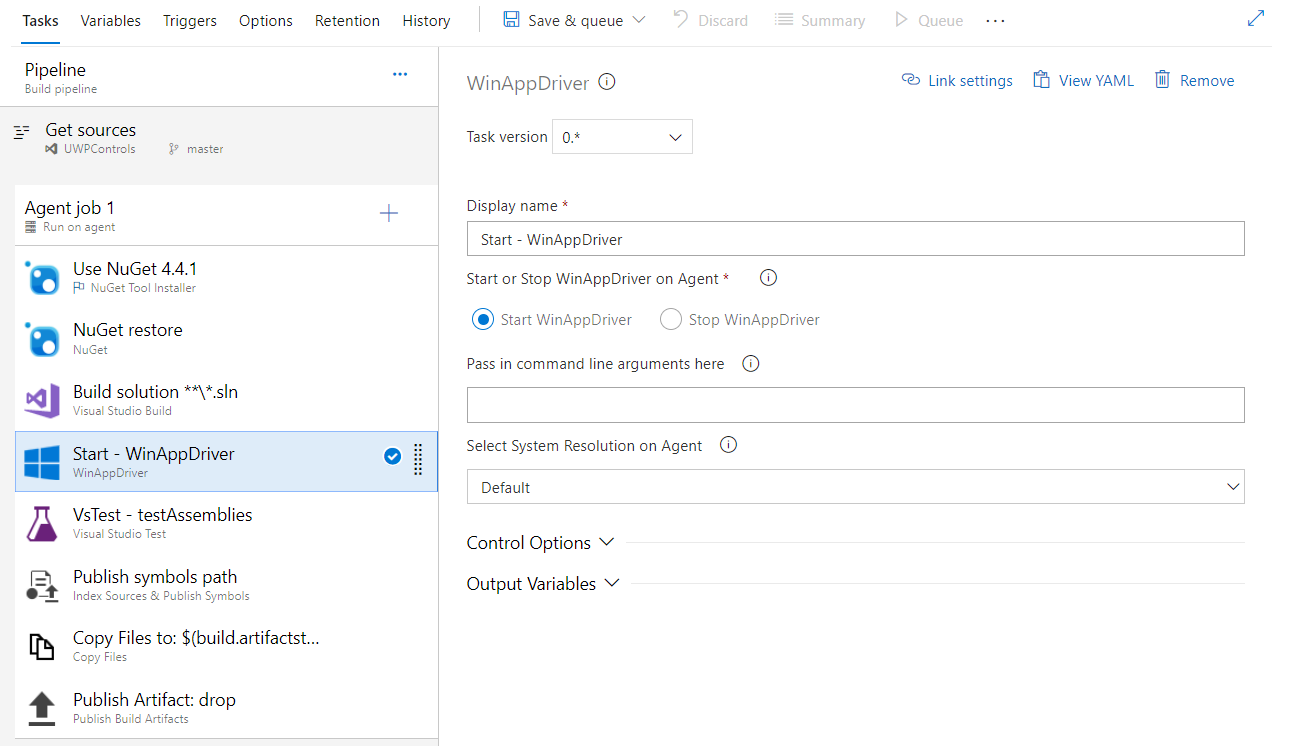1289x746 pixels.
Task: Click the Visual Studio Build icon
Action: (42, 401)
